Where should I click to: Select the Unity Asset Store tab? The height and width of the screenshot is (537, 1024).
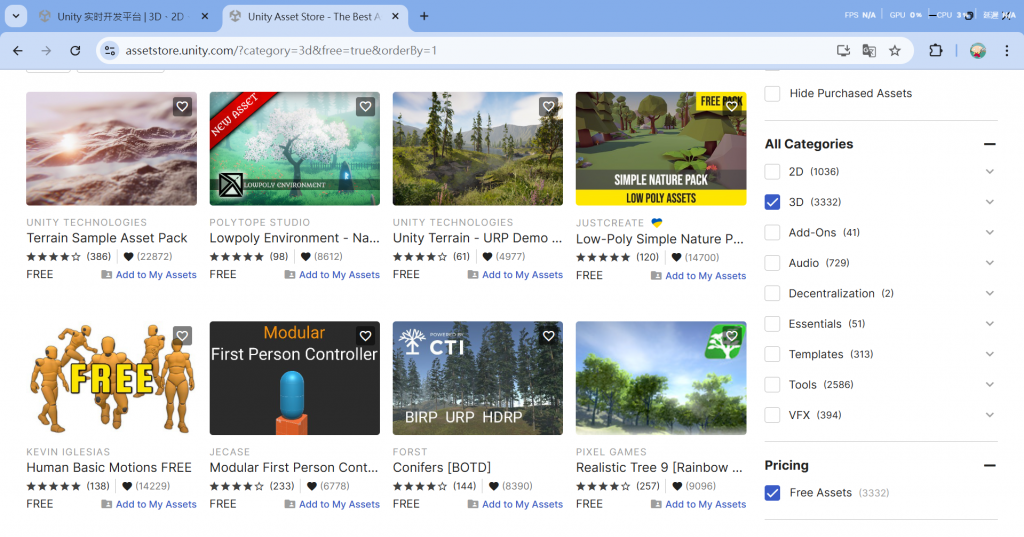pos(315,16)
